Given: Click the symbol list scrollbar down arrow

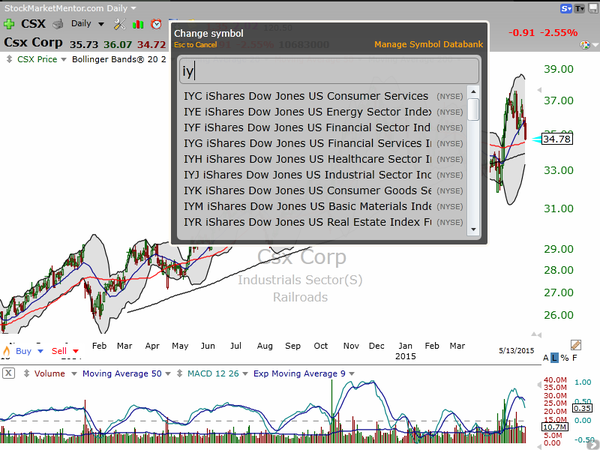Looking at the screenshot, I should pyautogui.click(x=473, y=229).
